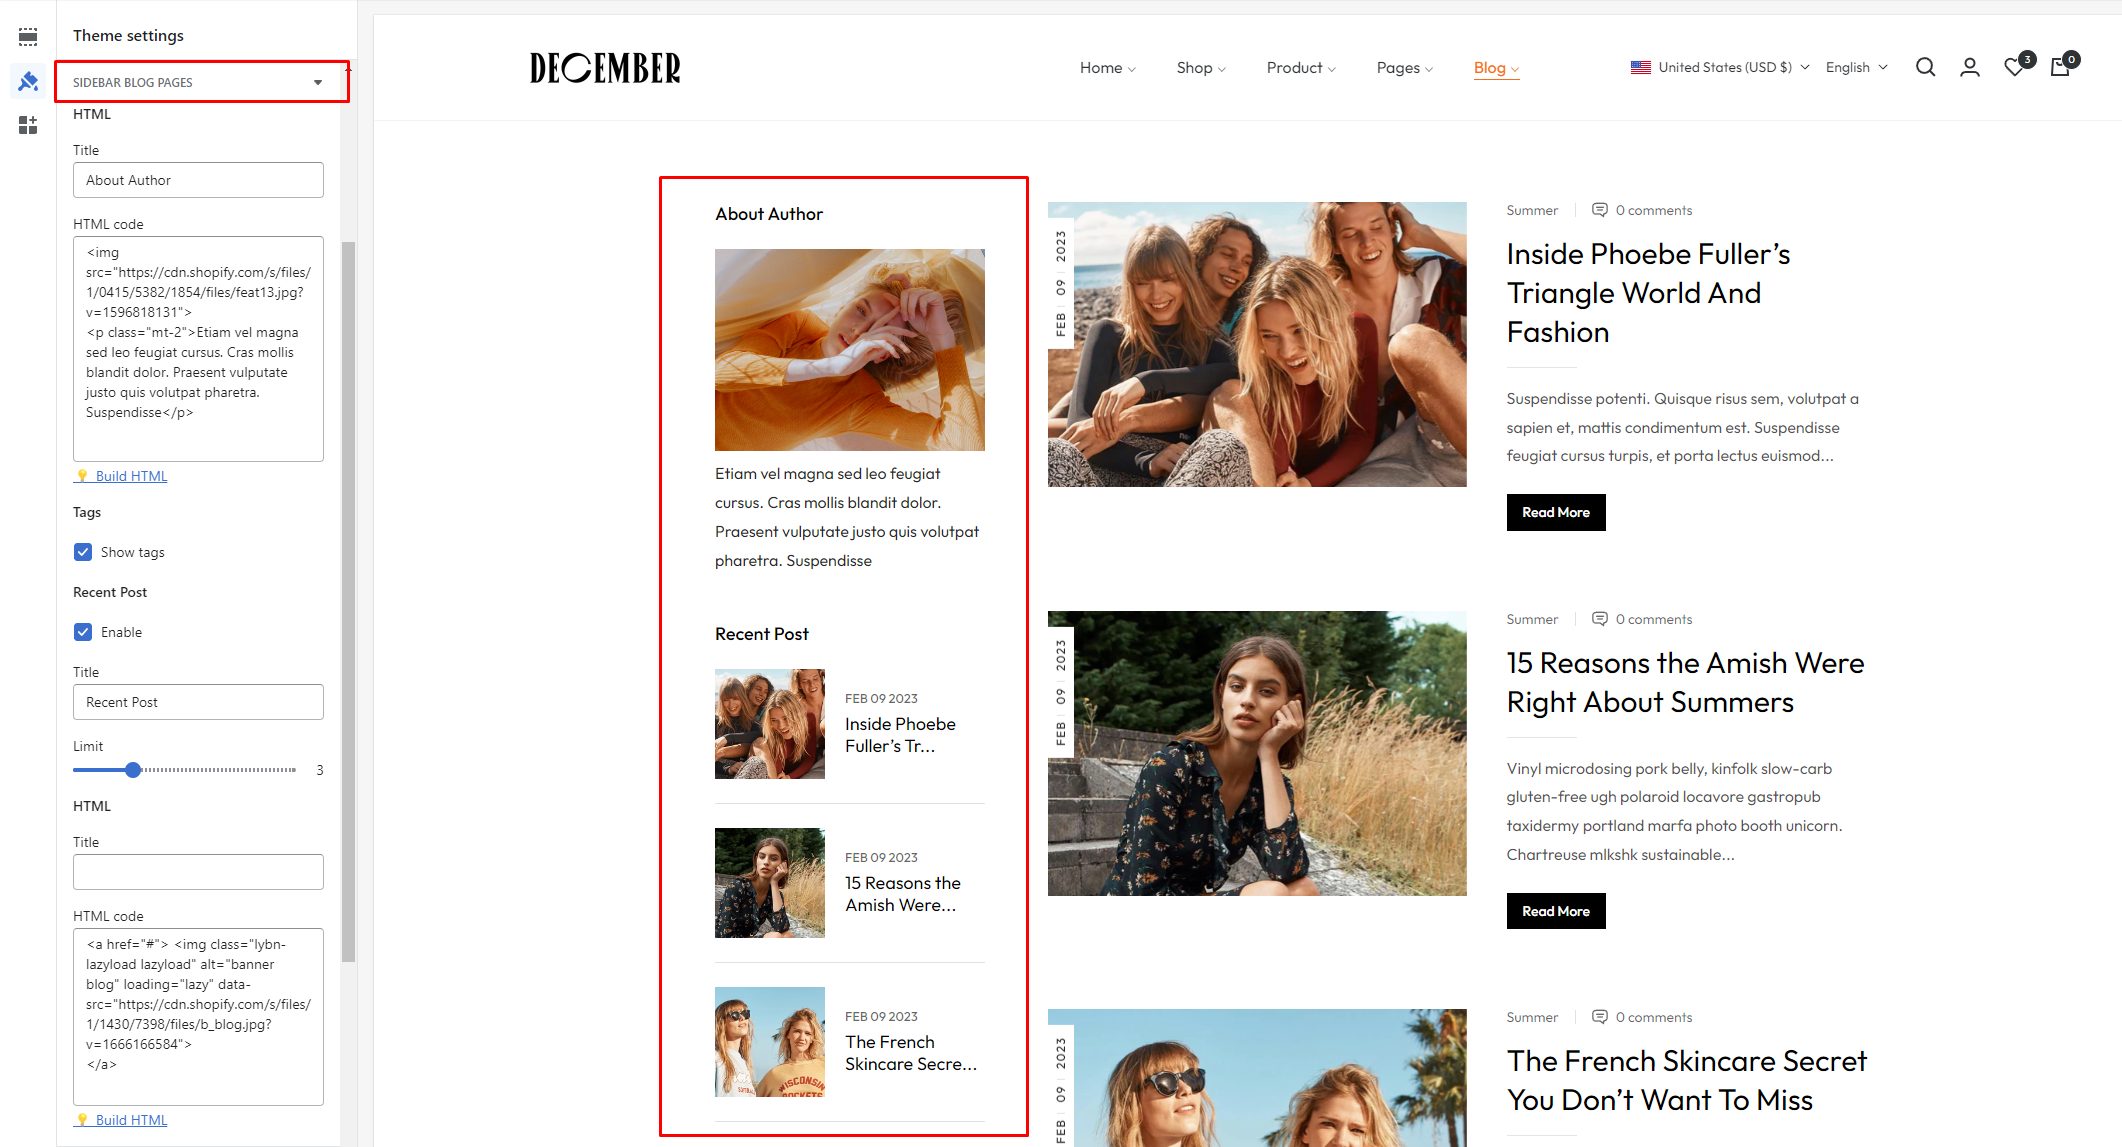
Task: Toggle the Recent Post Enable checkbox
Action: [x=83, y=632]
